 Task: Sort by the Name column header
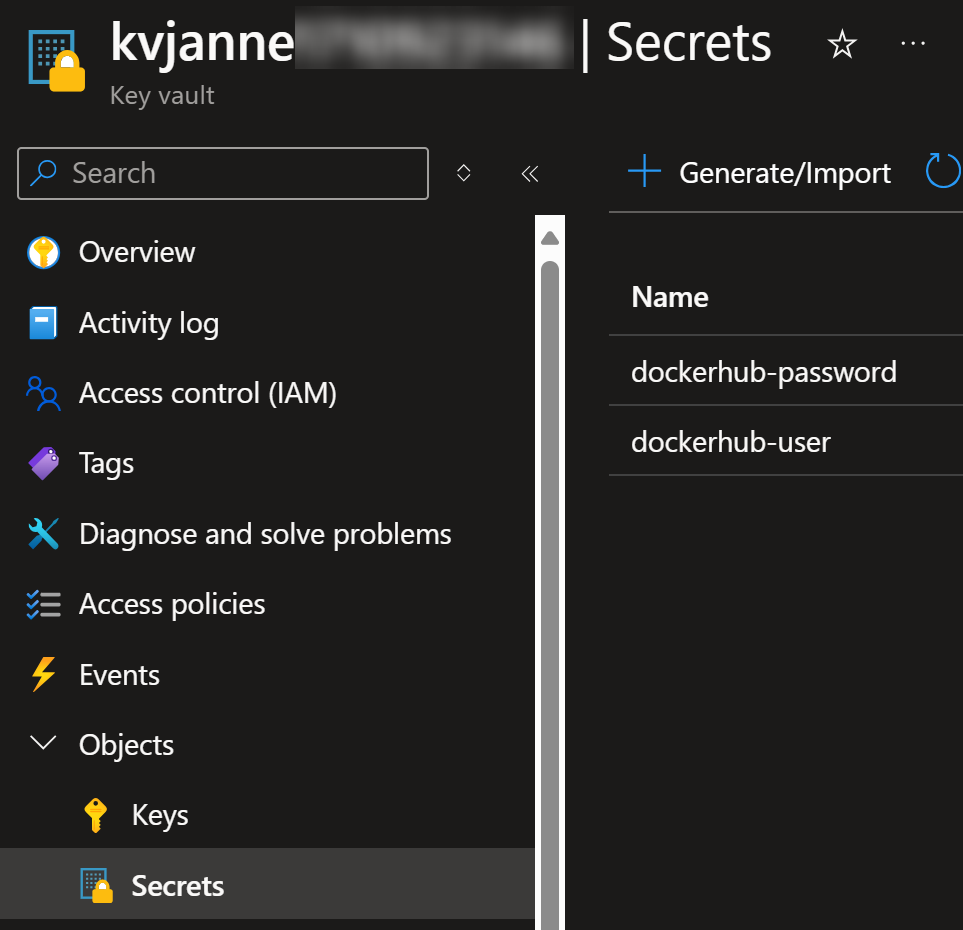(669, 297)
